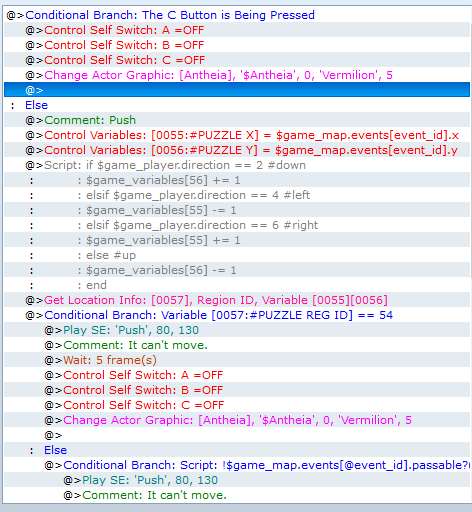The height and width of the screenshot is (512, 472).
Task: Select the Else line preceding 'Comment: Push'
Action: (x=237, y=105)
